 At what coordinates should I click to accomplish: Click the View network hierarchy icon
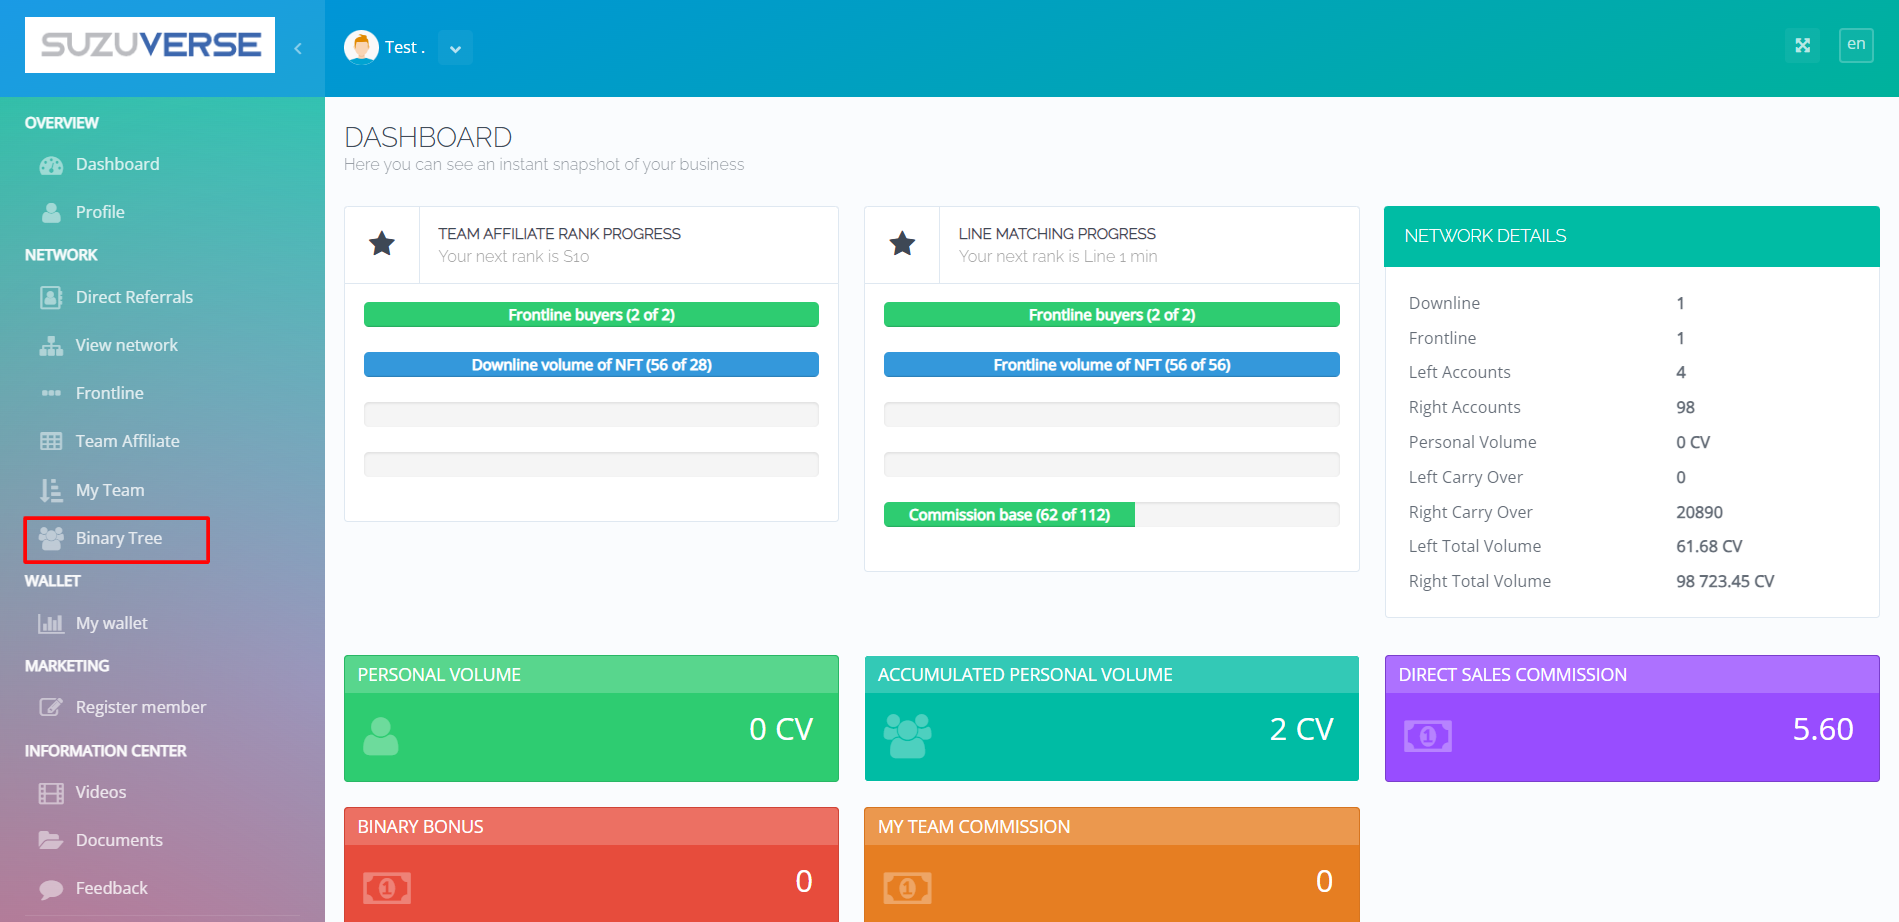tap(51, 346)
